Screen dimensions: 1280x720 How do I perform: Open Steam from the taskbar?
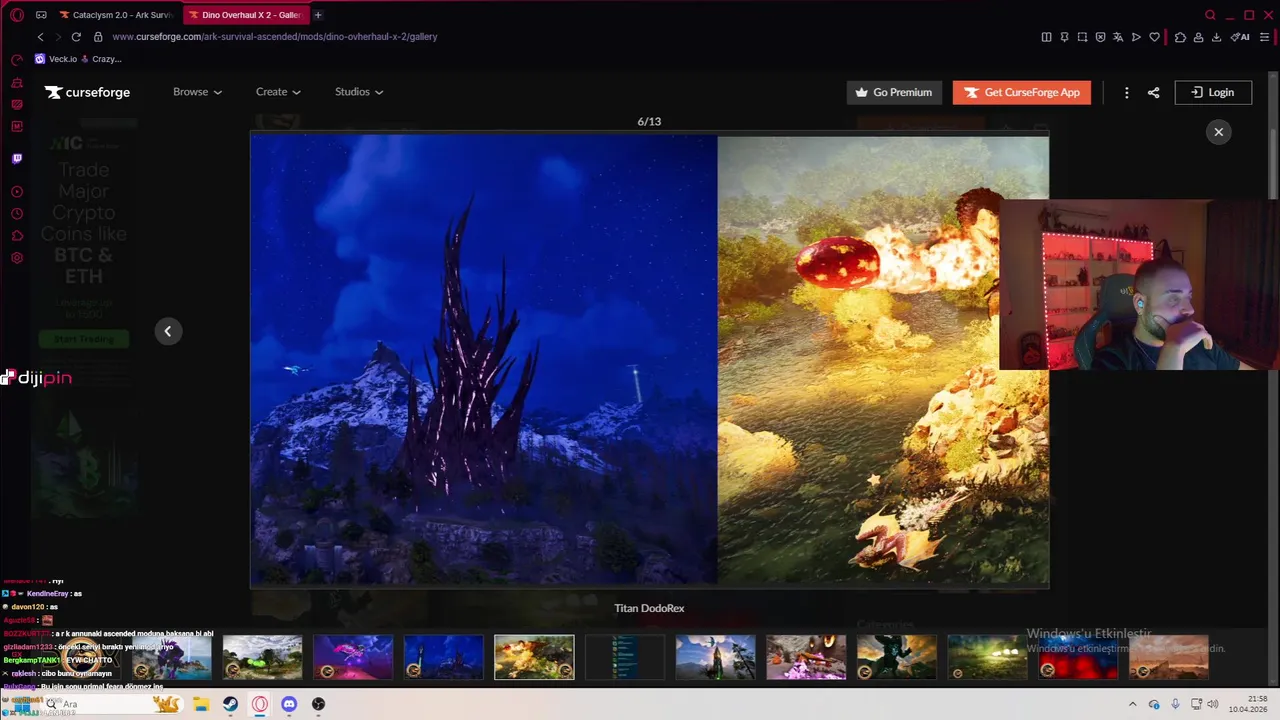[230, 704]
